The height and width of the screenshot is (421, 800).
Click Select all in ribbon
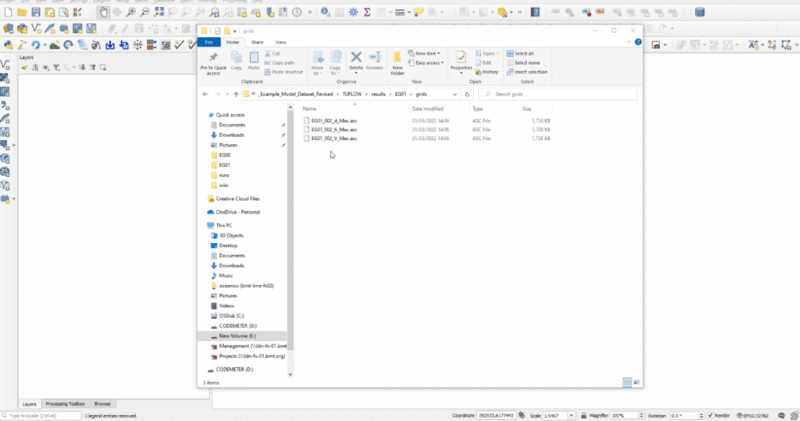point(525,53)
